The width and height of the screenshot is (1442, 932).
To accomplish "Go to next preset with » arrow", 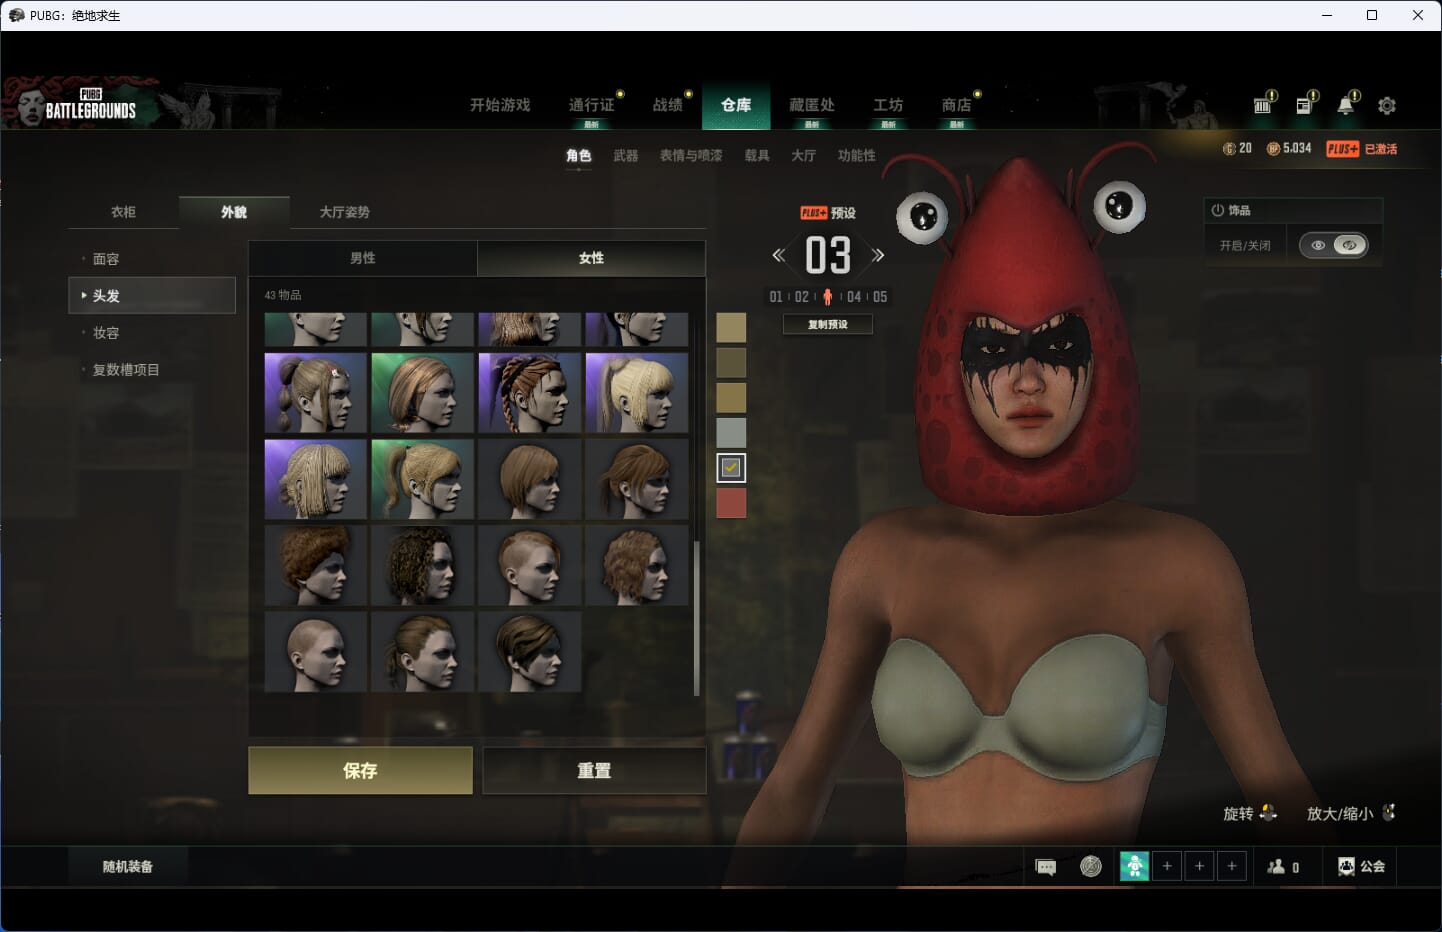I will click(877, 255).
